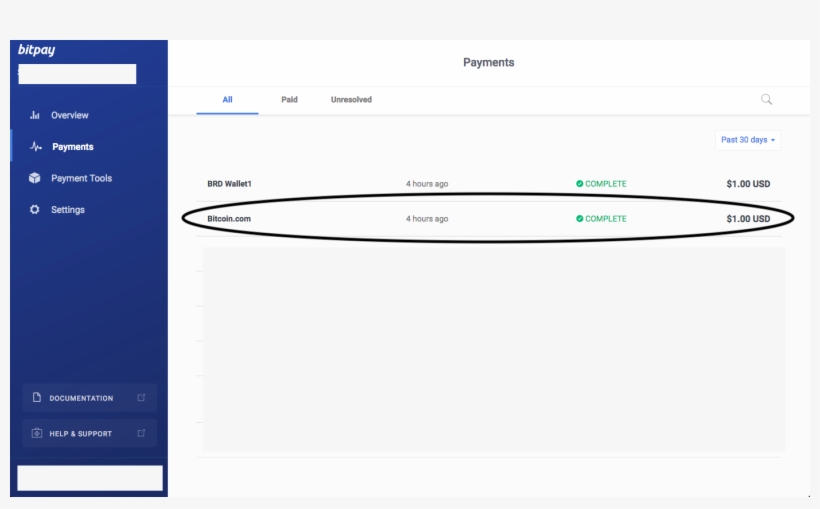Image resolution: width=820 pixels, height=509 pixels.
Task: Open the BRD Wallet1 payment row
Action: click(x=488, y=184)
